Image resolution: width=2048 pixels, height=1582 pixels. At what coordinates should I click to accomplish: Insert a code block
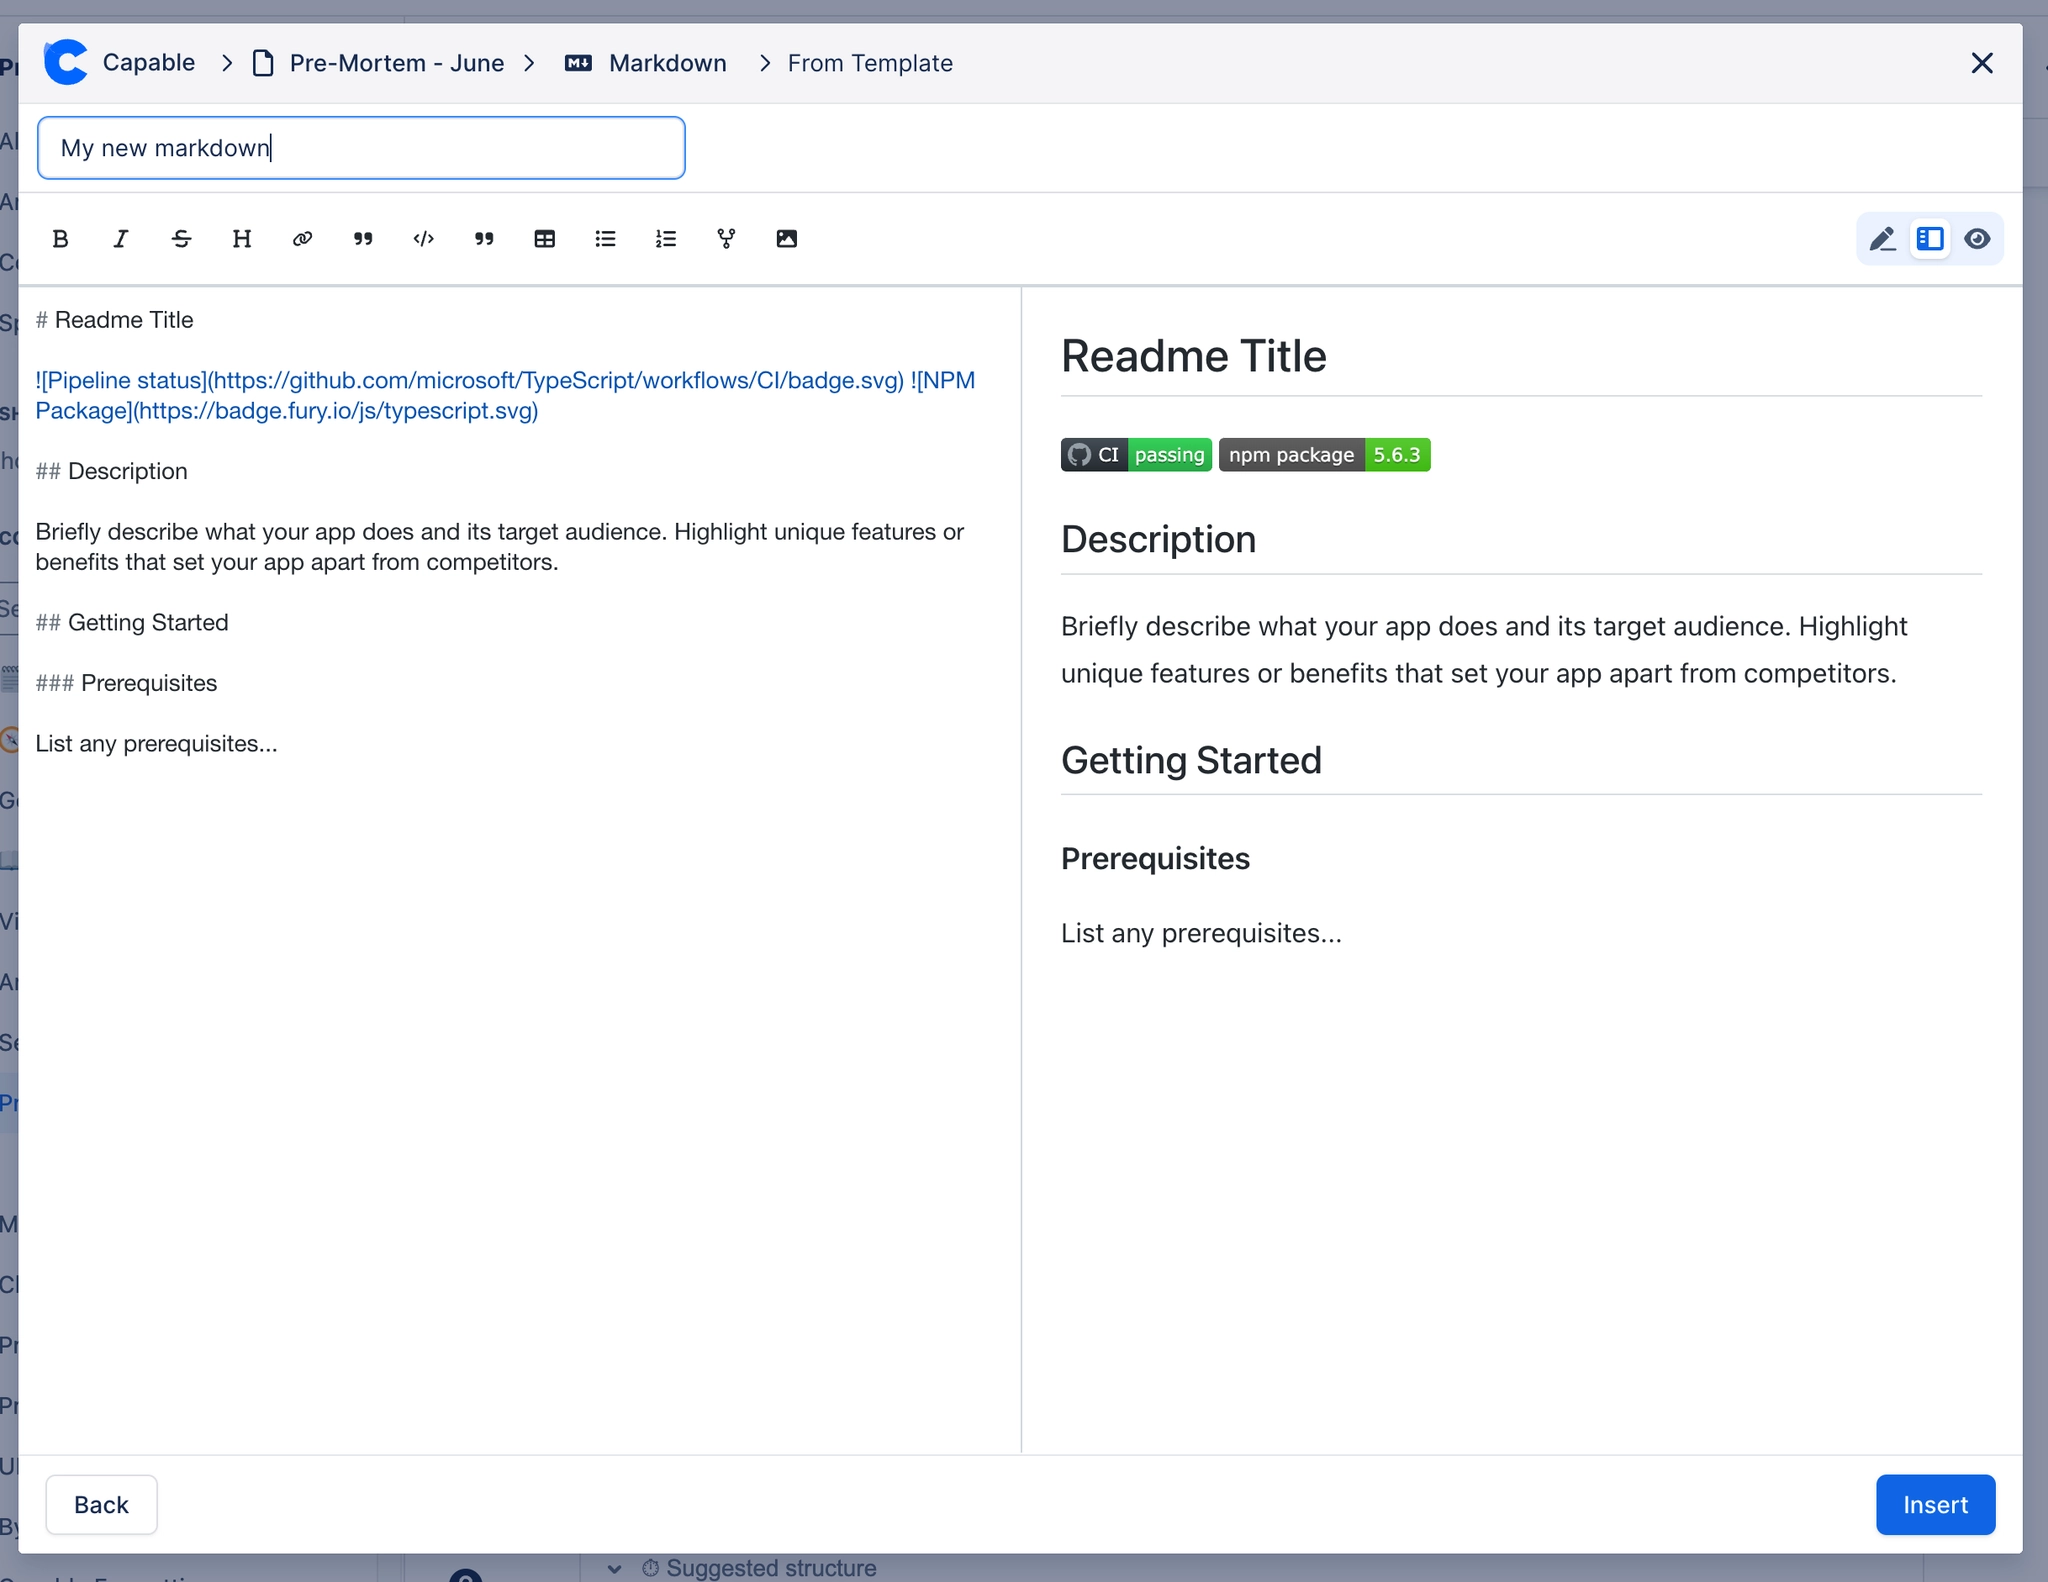(423, 238)
